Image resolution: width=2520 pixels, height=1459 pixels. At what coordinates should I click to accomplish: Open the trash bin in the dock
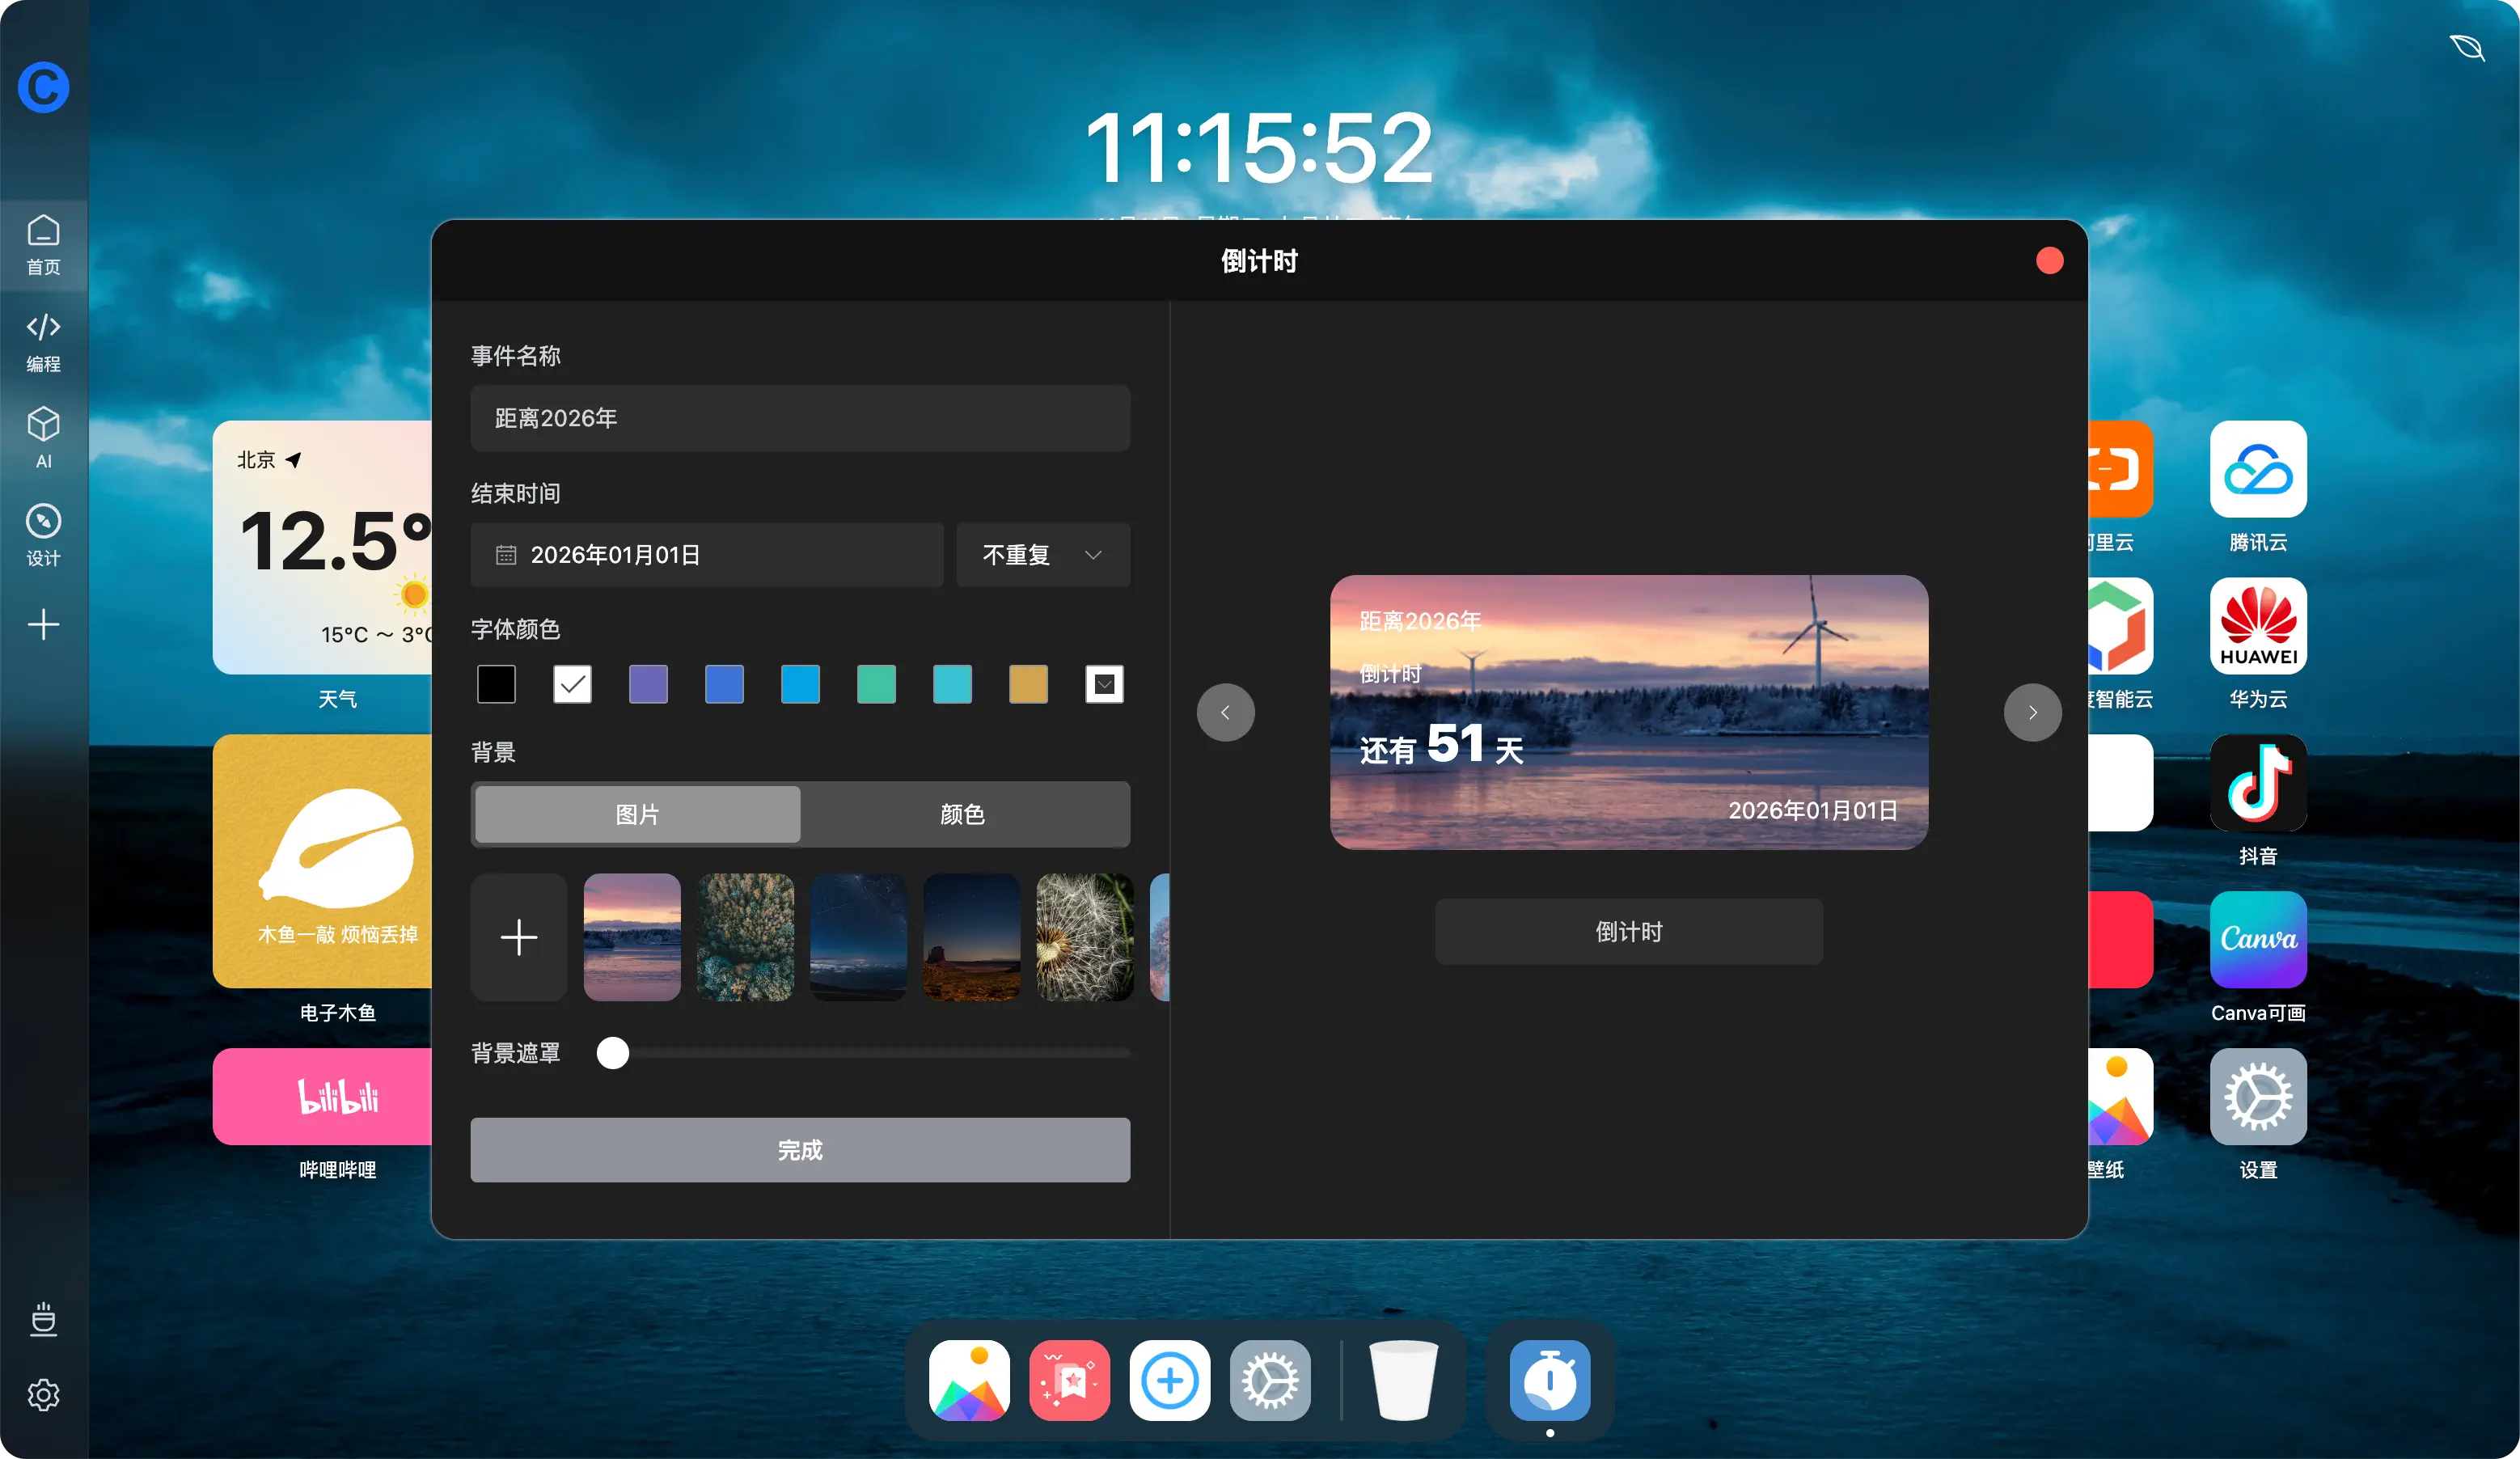(x=1403, y=1380)
